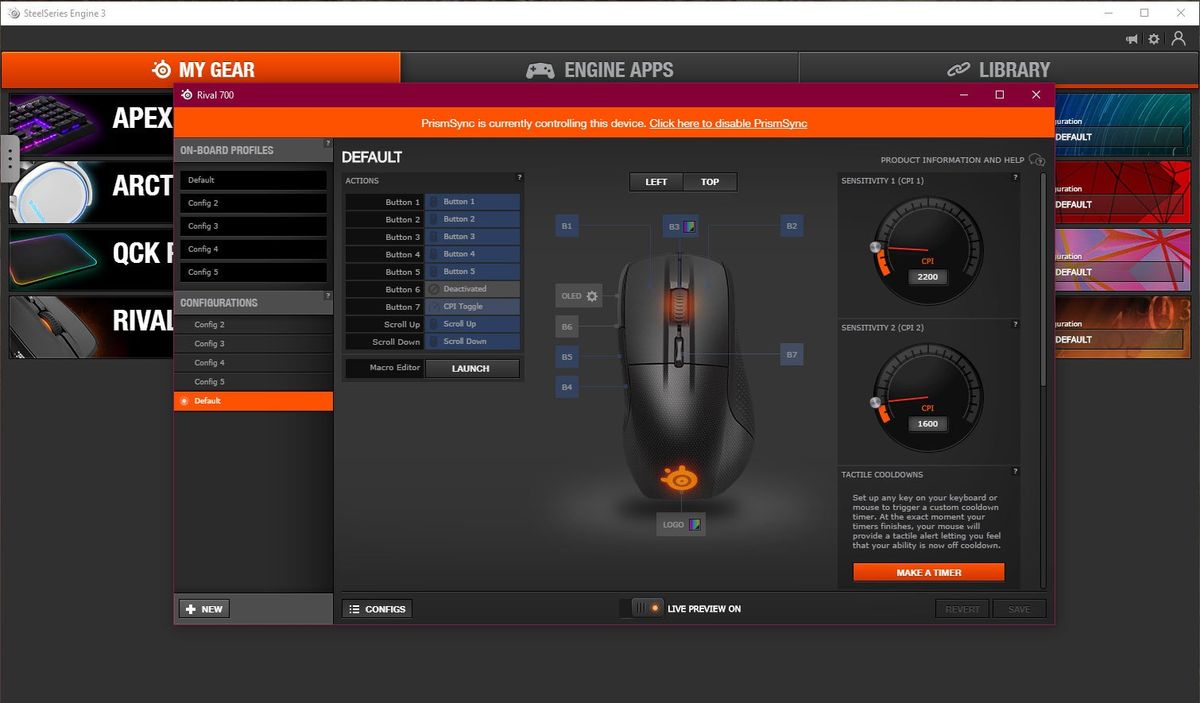1200x703 pixels.
Task: Open the Product Information and Help icon
Action: point(1037,159)
